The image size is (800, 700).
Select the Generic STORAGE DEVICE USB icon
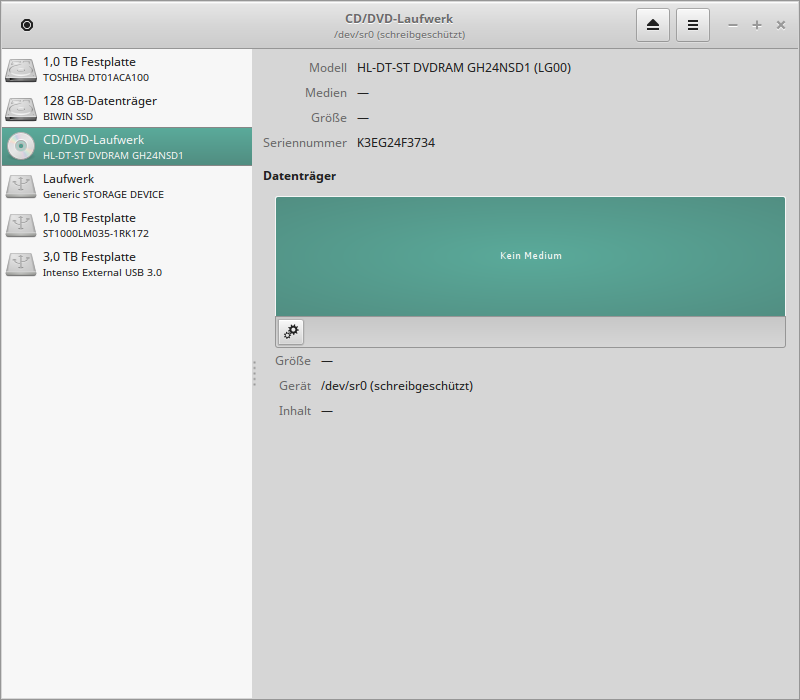click(x=21, y=186)
